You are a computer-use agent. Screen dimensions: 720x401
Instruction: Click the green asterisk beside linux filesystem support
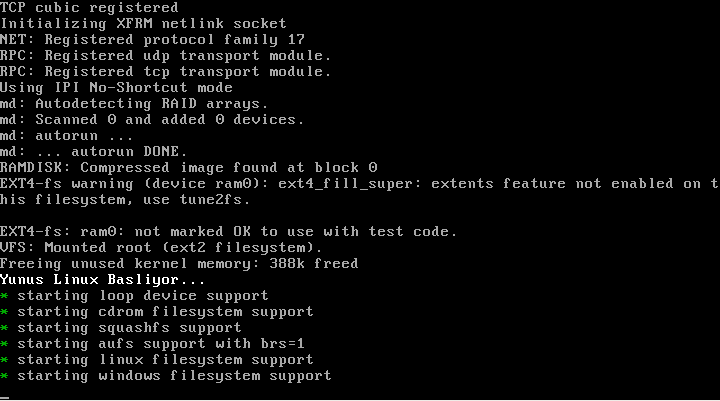pyautogui.click(x=5, y=360)
